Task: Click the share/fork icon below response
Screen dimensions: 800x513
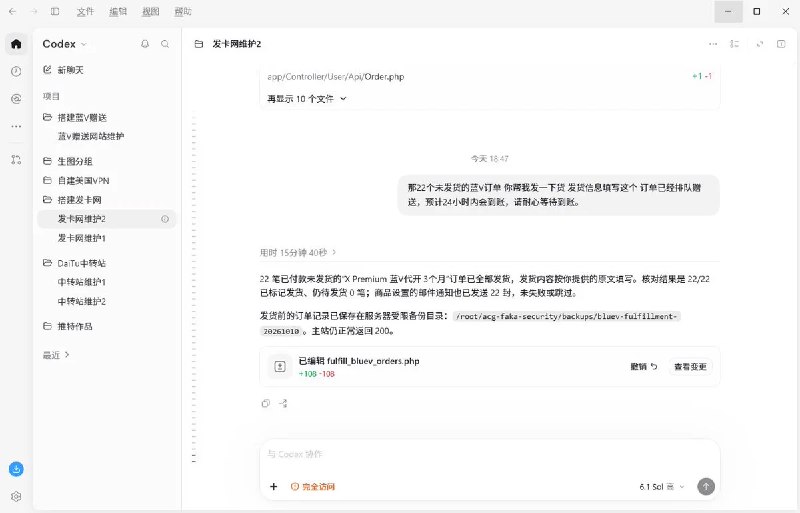Action: [x=283, y=403]
